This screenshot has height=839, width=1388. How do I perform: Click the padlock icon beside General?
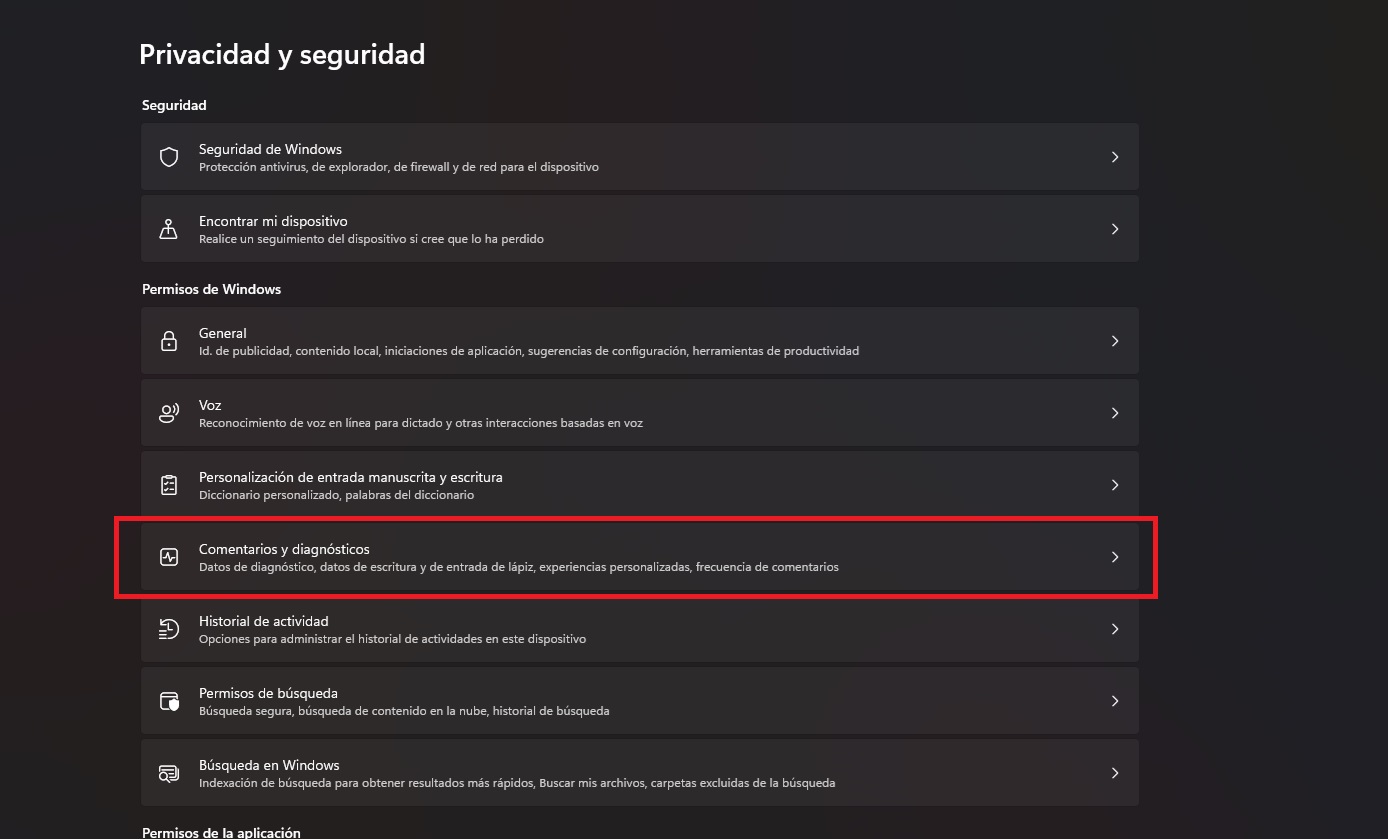coord(169,341)
